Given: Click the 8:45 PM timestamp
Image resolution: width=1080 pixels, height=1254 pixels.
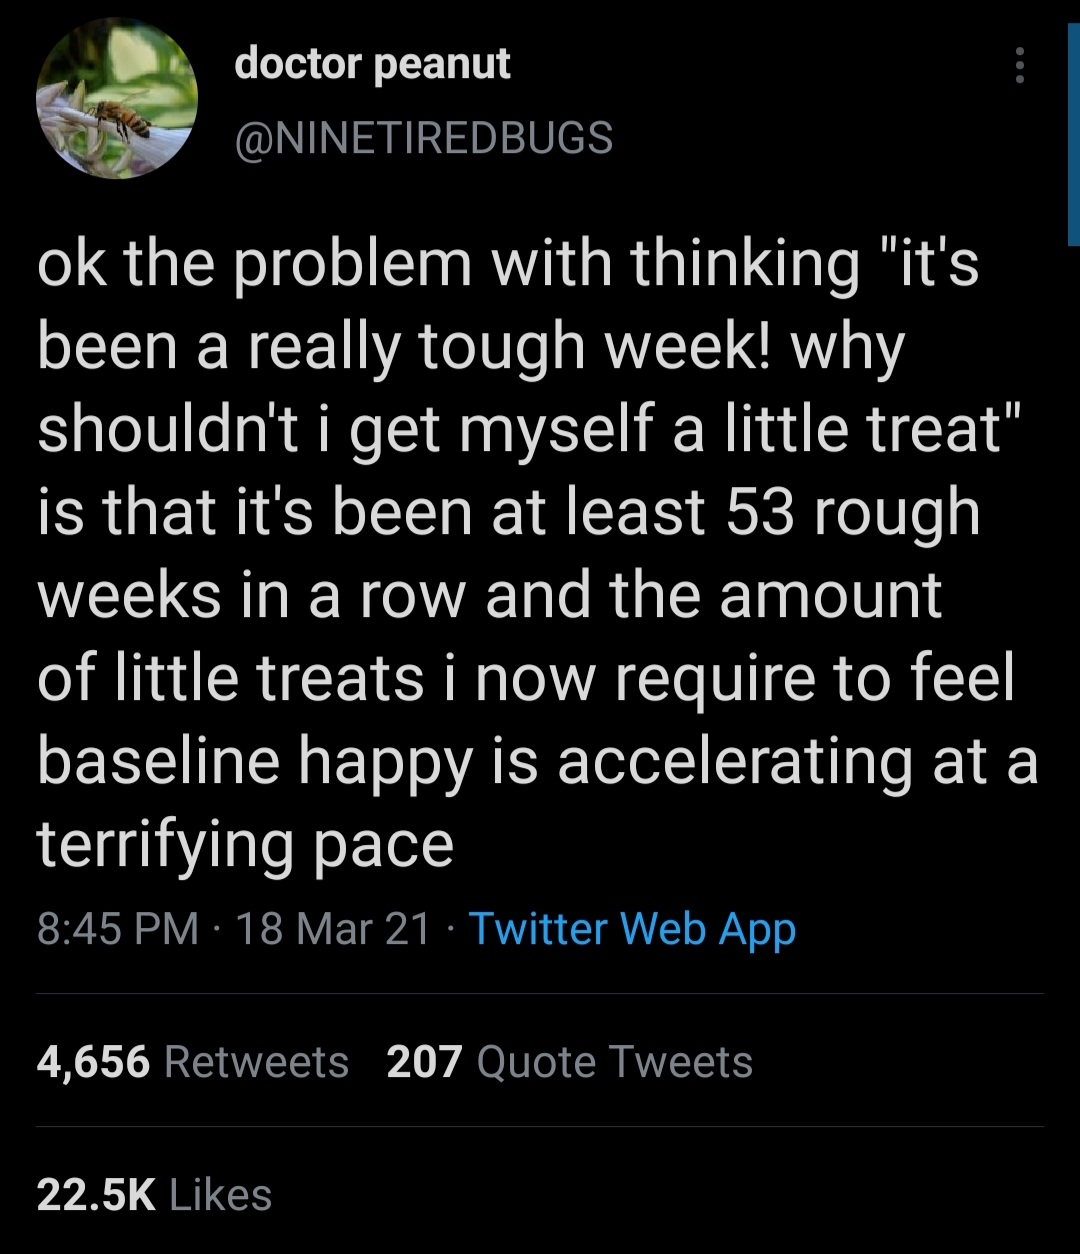Looking at the screenshot, I should point(118,929).
